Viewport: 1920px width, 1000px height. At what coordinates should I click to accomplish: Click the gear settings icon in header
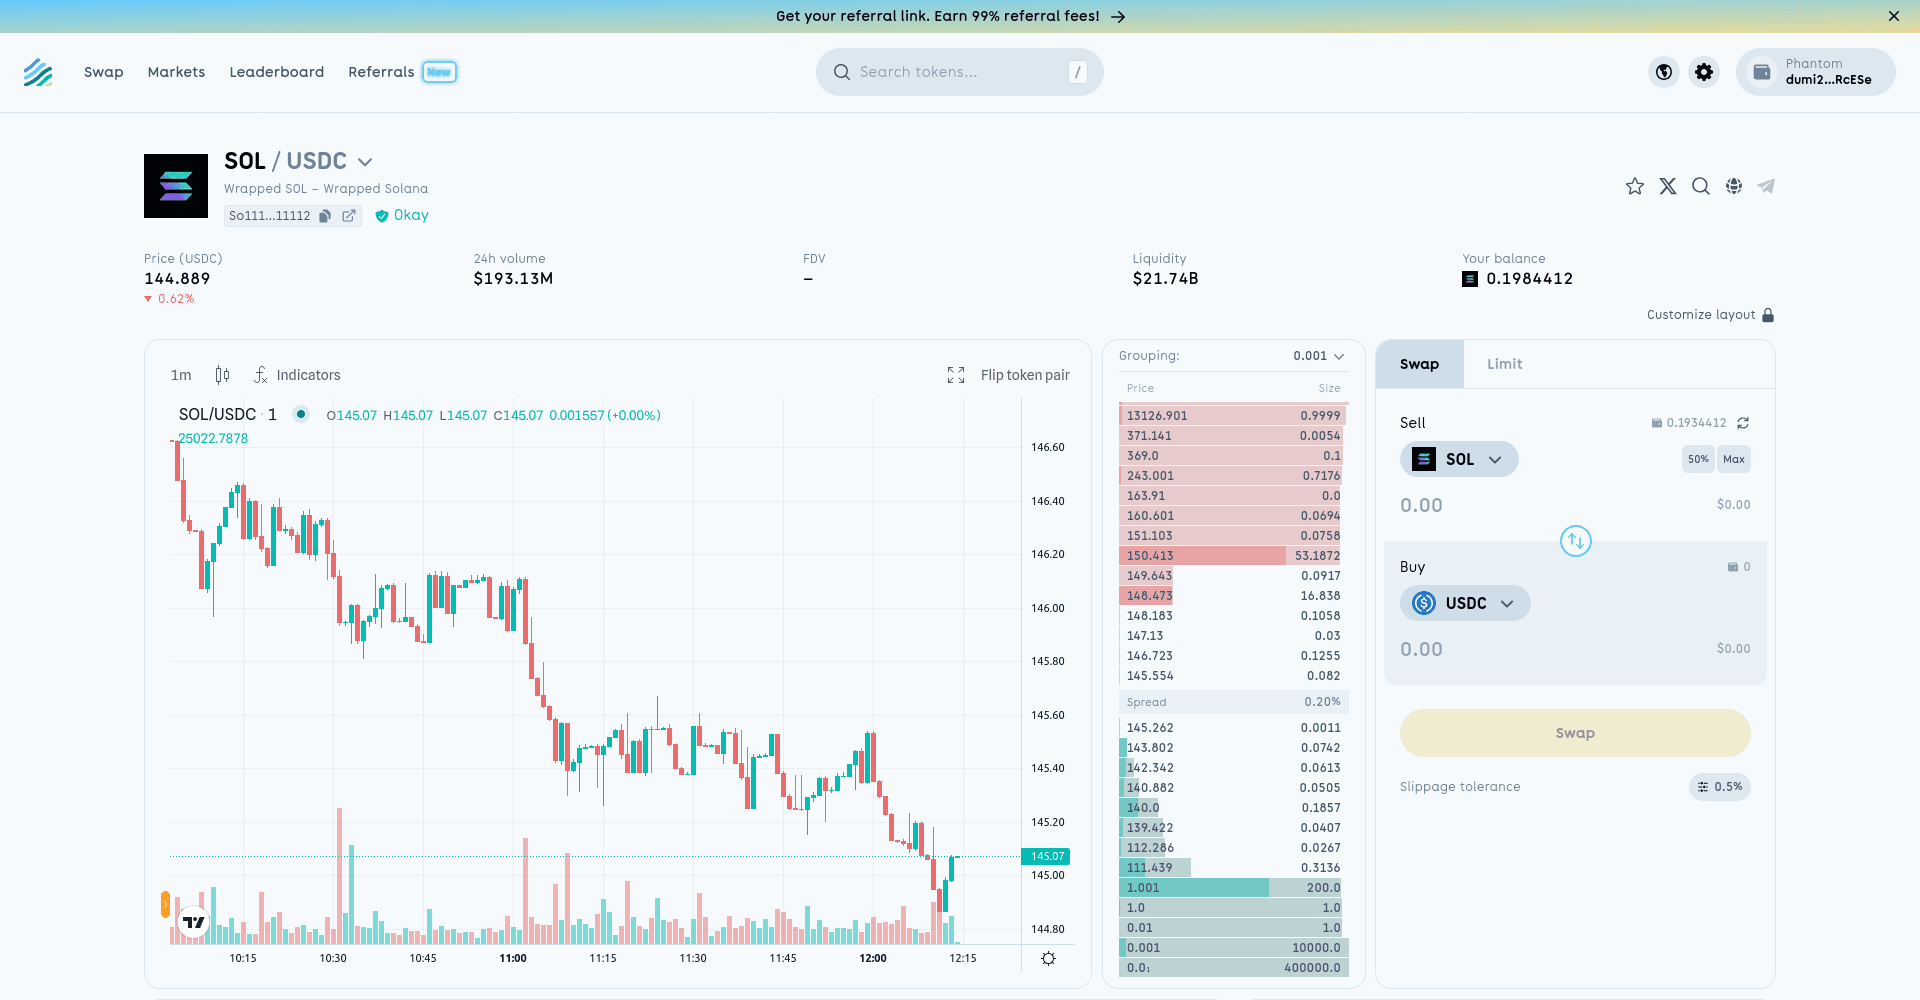(1704, 72)
